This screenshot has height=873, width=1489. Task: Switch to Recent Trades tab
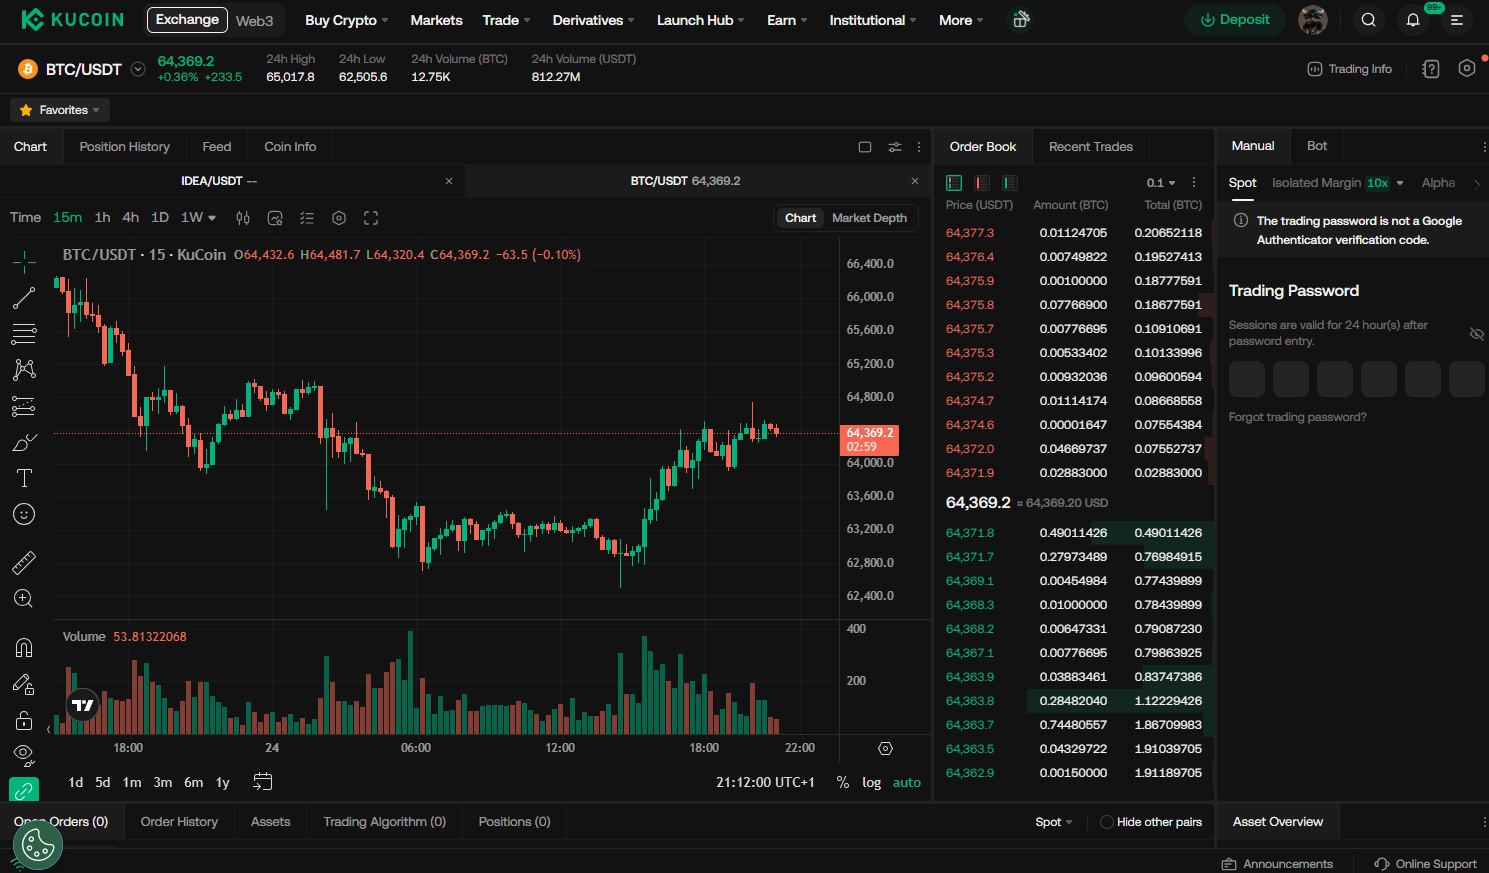pos(1091,147)
